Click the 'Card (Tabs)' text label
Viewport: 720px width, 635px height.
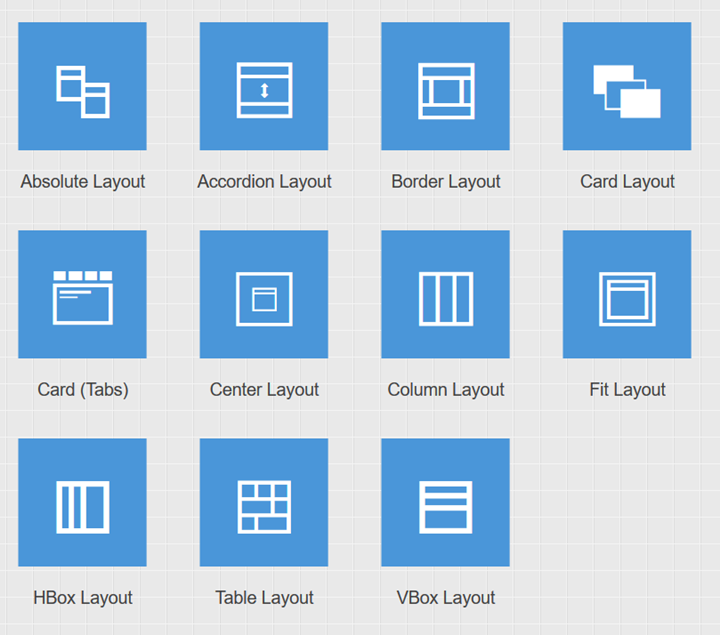click(83, 390)
